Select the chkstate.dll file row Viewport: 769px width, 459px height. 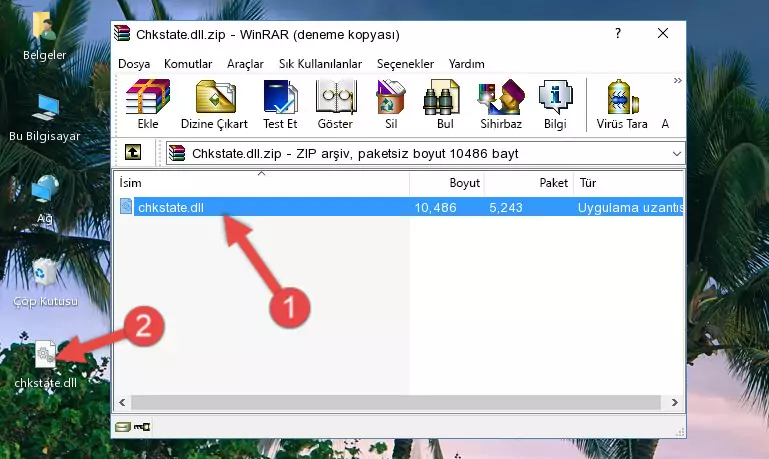[399, 207]
